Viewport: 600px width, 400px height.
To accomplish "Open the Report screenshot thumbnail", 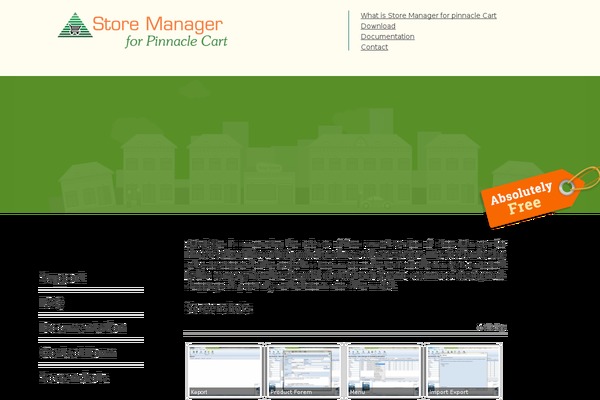I will coord(225,370).
